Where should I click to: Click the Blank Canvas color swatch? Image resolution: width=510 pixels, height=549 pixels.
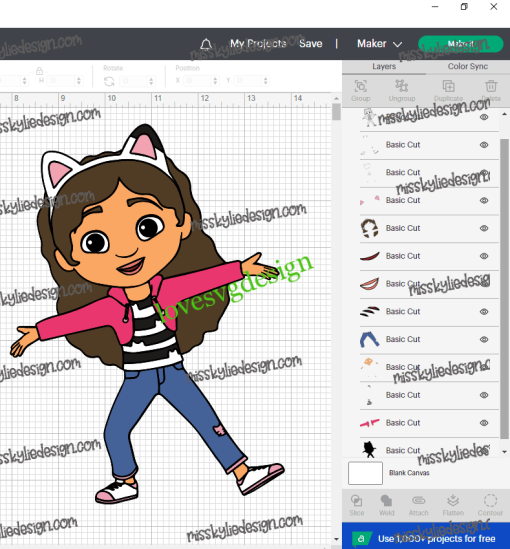365,473
